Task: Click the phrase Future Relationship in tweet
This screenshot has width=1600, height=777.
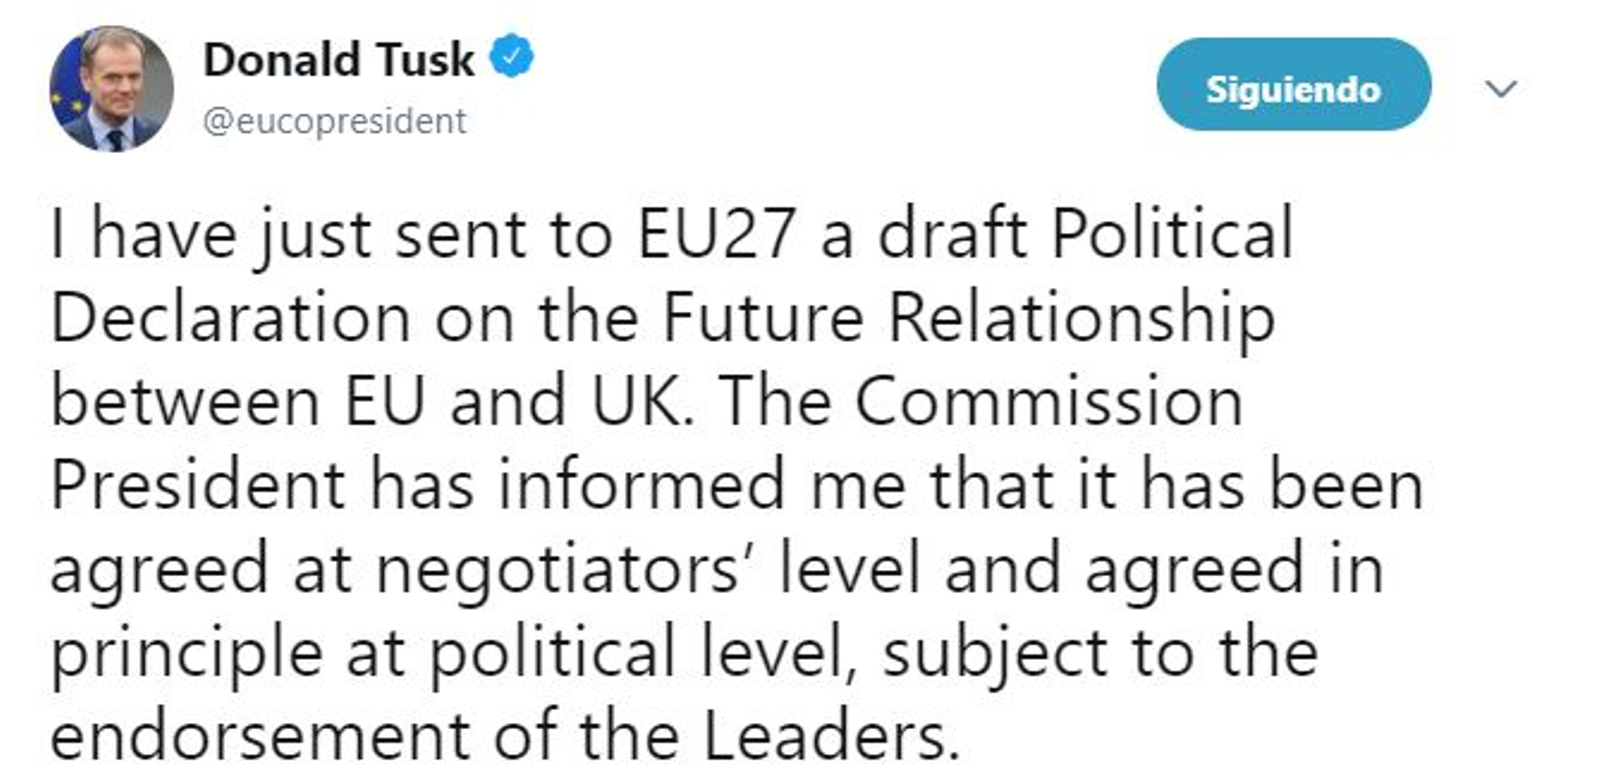Action: coord(968,319)
